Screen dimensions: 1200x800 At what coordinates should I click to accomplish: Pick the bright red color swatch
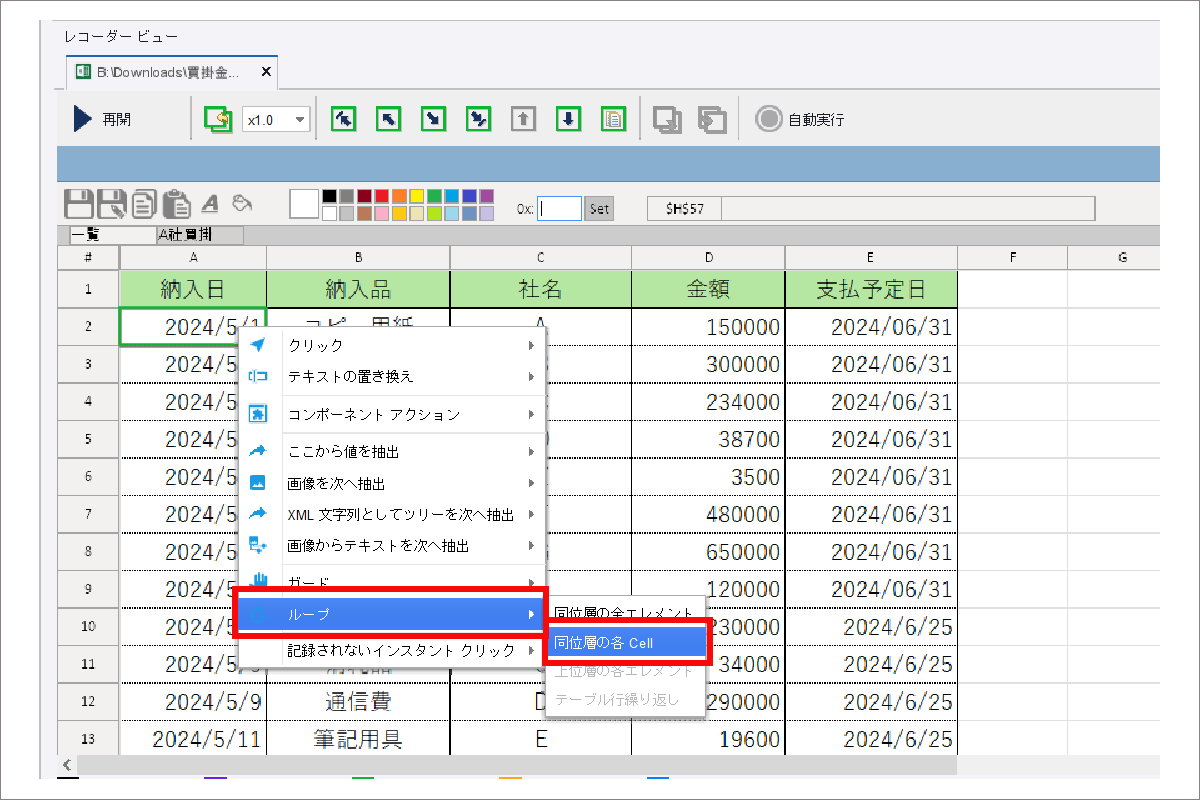[x=382, y=197]
